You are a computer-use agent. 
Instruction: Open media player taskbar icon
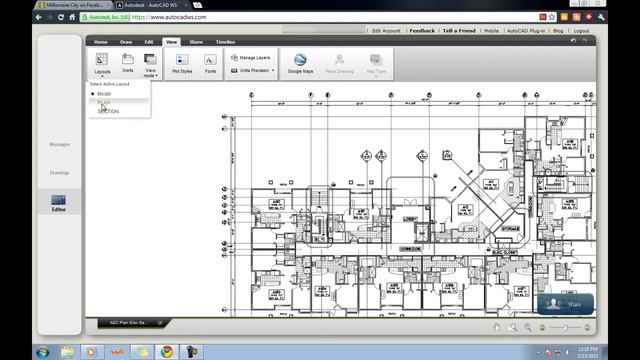tap(91, 352)
